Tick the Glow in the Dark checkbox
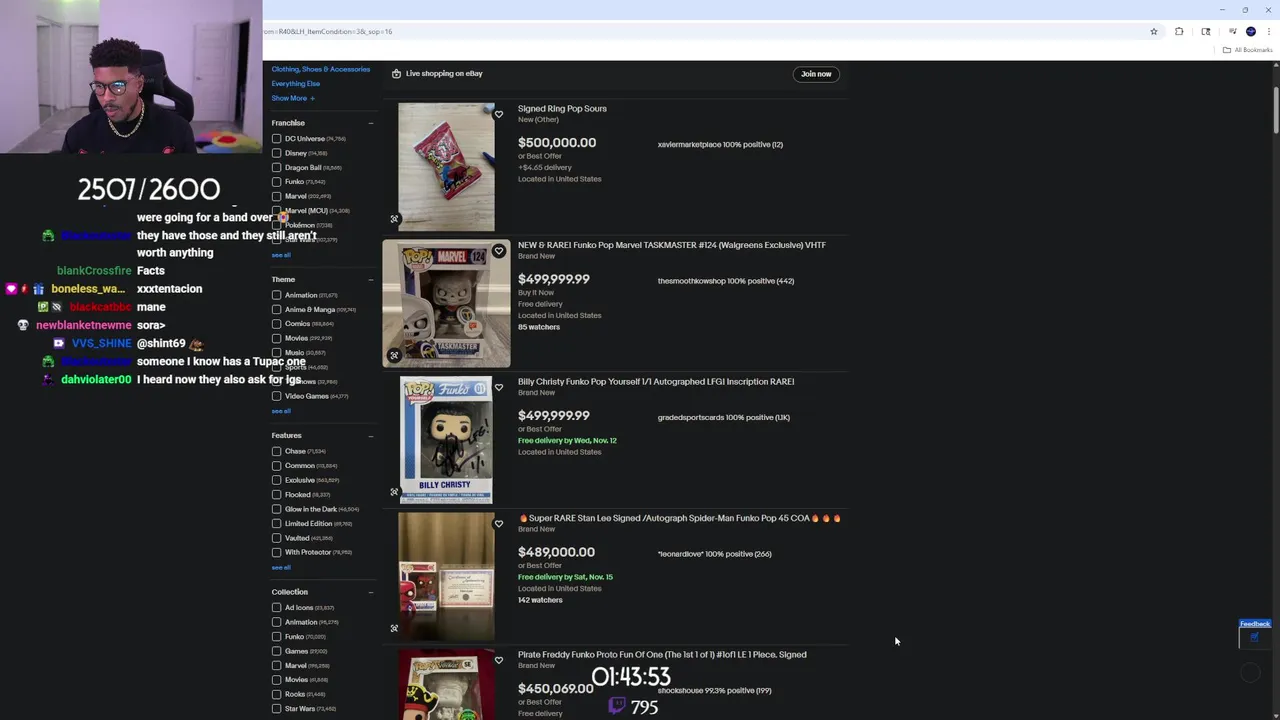Image resolution: width=1280 pixels, height=720 pixels. 276,509
